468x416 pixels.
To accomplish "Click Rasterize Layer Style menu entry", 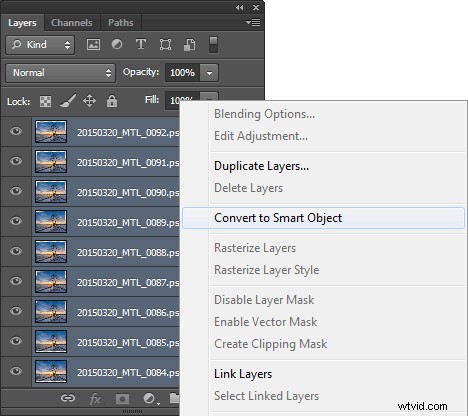I will click(x=267, y=270).
